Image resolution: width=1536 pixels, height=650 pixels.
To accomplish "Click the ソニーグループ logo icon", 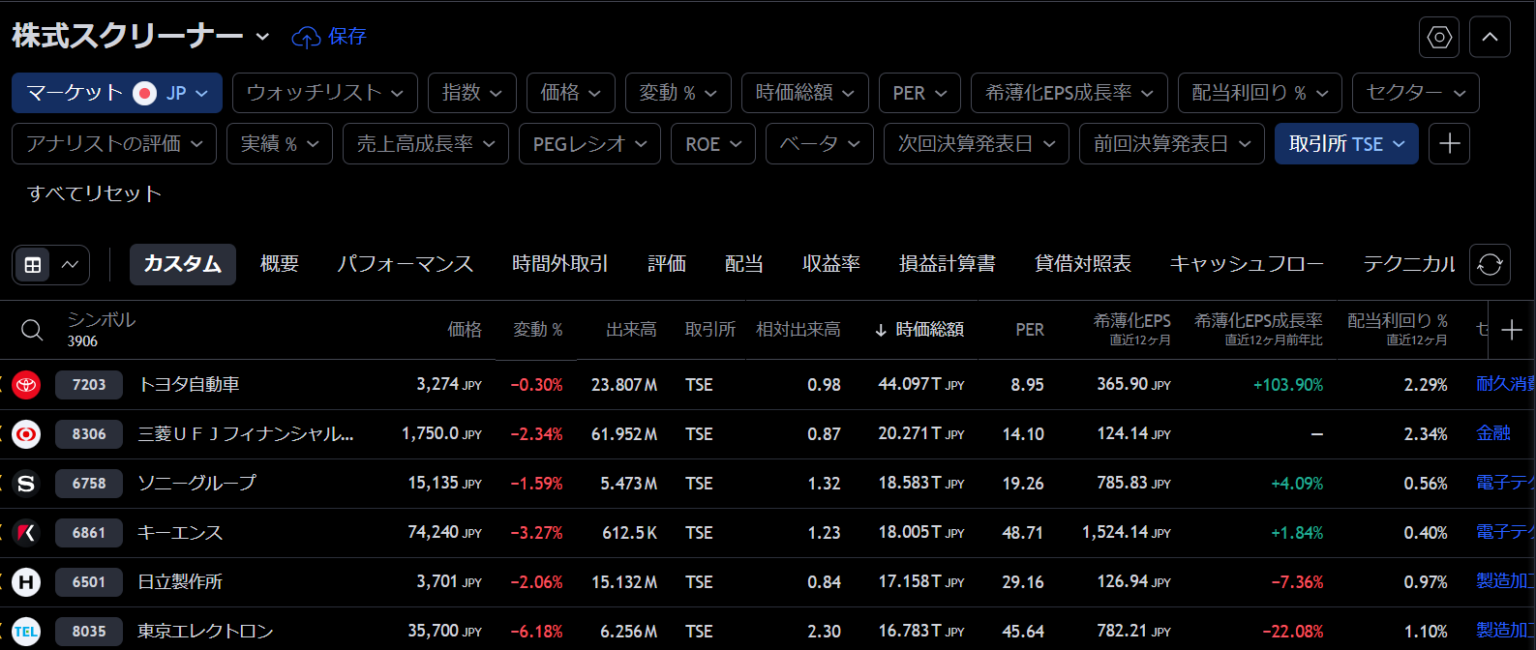I will click(26, 483).
